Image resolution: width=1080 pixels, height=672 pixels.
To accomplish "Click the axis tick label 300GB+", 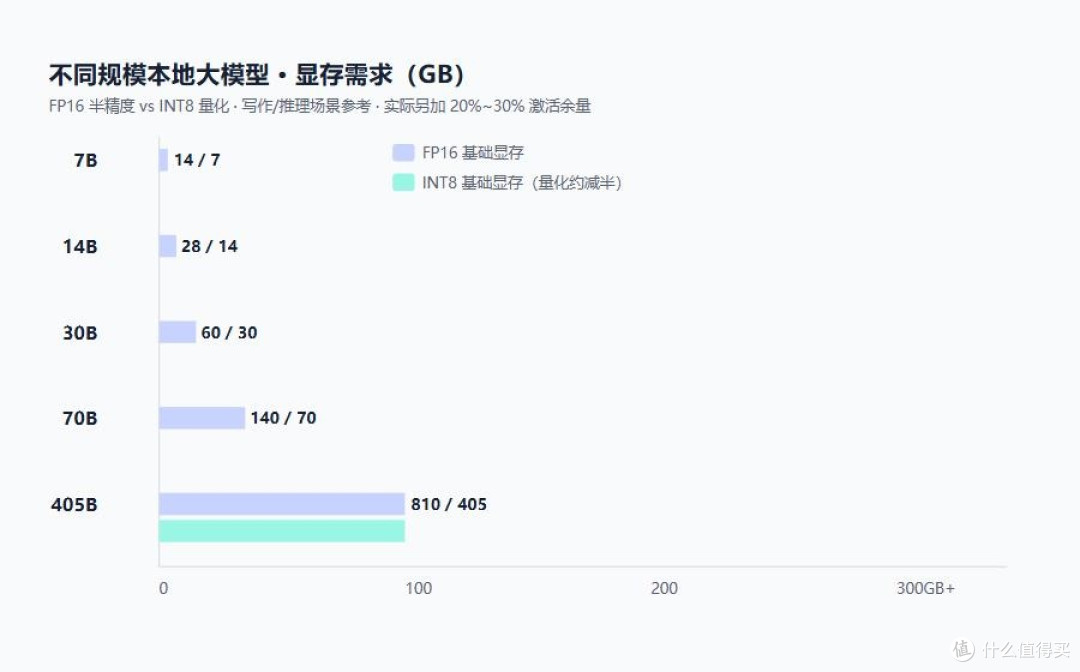I will pos(926,588).
